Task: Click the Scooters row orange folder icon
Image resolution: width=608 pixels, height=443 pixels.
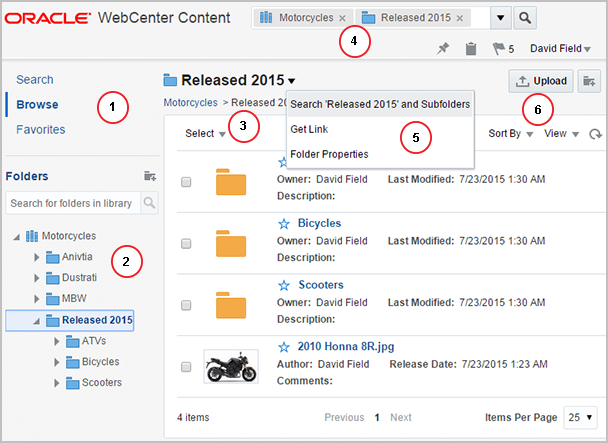Action: pyautogui.click(x=231, y=305)
